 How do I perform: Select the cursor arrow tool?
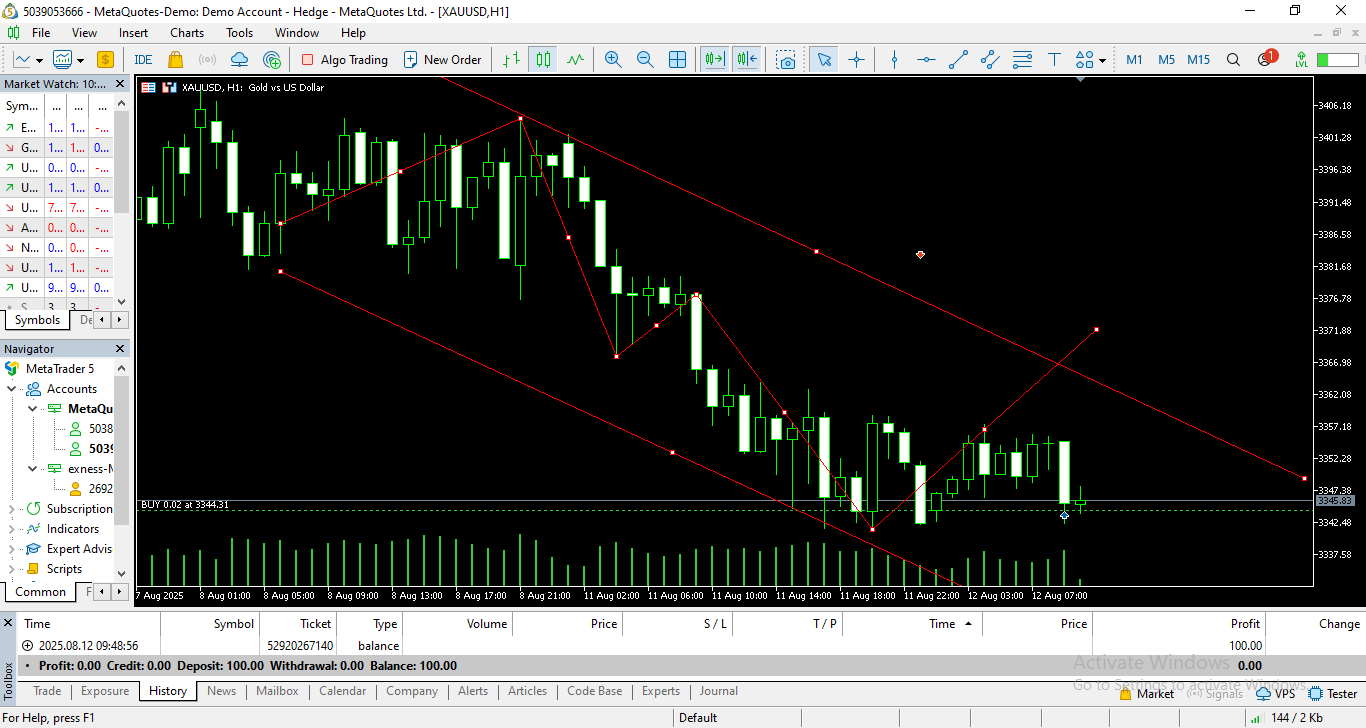click(x=824, y=60)
